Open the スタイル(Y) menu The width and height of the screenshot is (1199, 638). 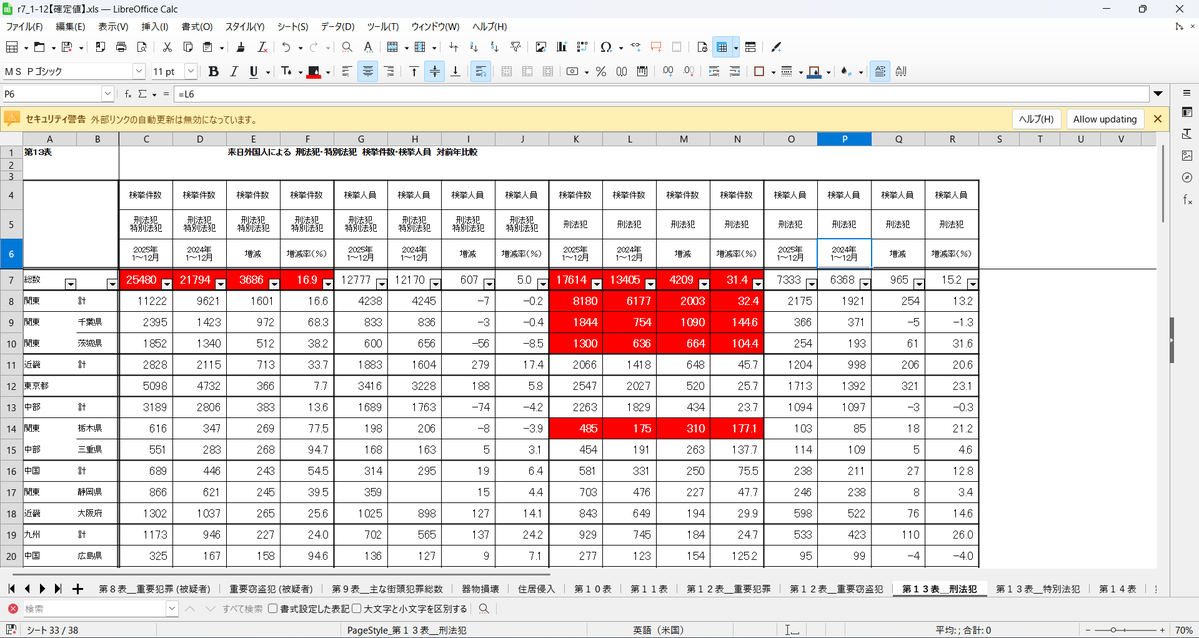[x=245, y=27]
